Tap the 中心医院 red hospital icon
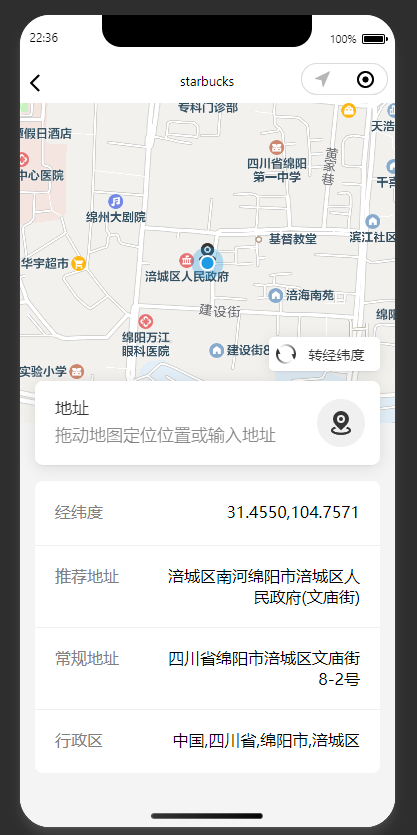Viewport: 417px width, 835px height. pyautogui.click(x=23, y=159)
